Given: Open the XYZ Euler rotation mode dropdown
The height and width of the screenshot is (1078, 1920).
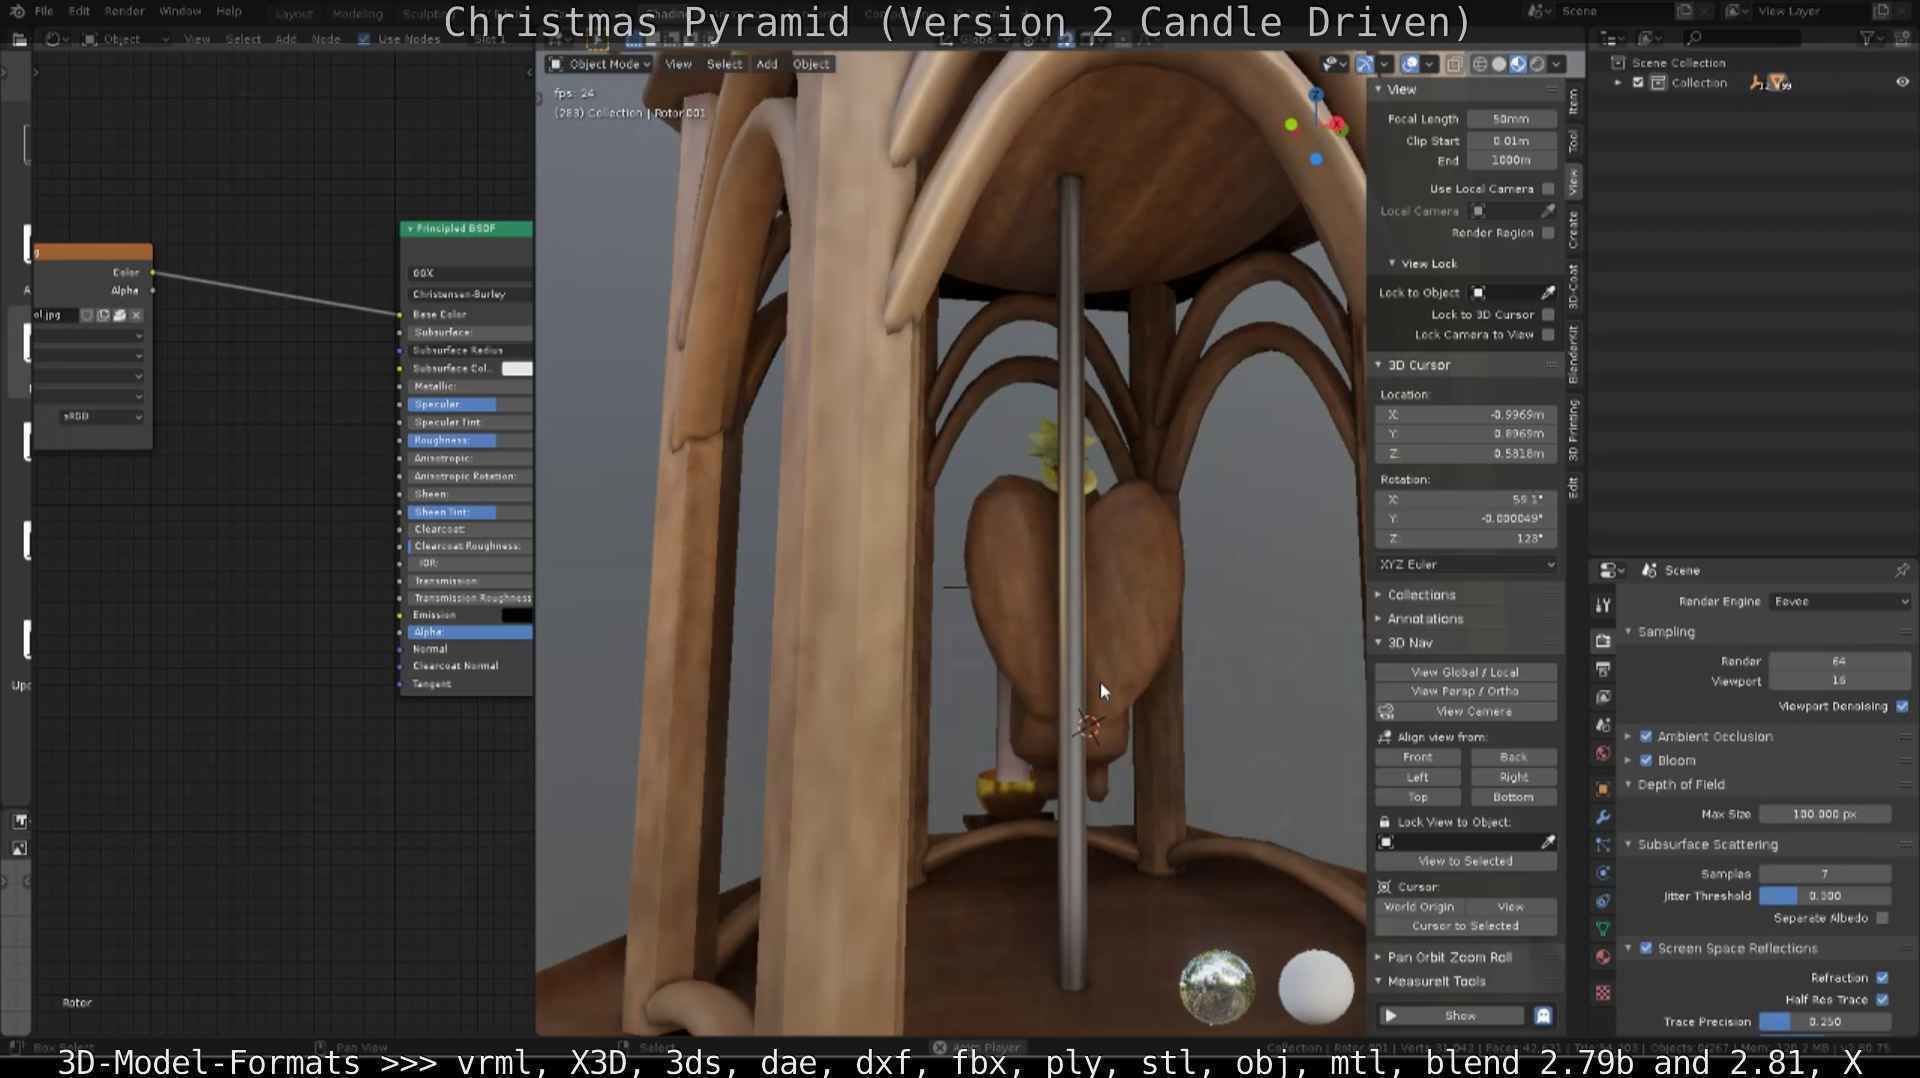Looking at the screenshot, I should [x=1466, y=564].
